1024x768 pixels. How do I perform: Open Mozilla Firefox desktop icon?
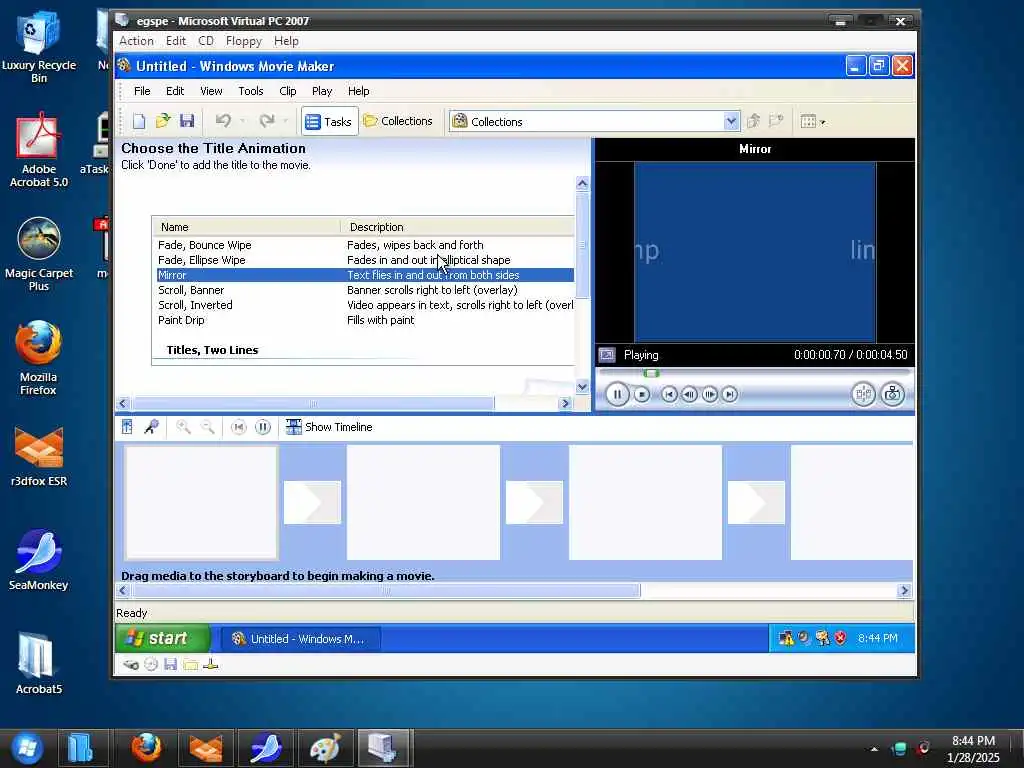(x=38, y=357)
